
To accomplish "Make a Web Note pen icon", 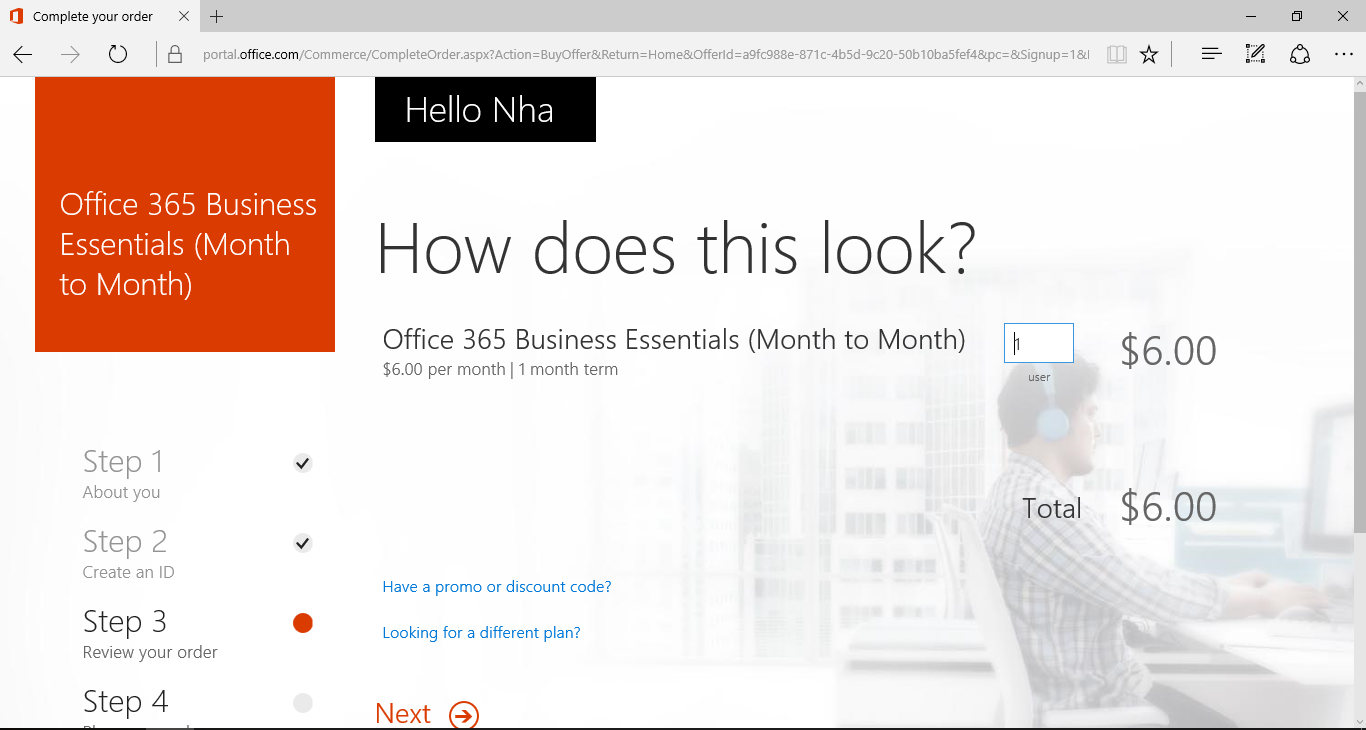I will point(1255,55).
